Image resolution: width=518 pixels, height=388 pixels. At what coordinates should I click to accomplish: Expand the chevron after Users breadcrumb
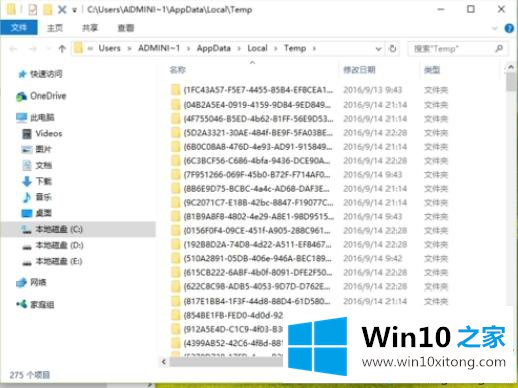tap(129, 49)
